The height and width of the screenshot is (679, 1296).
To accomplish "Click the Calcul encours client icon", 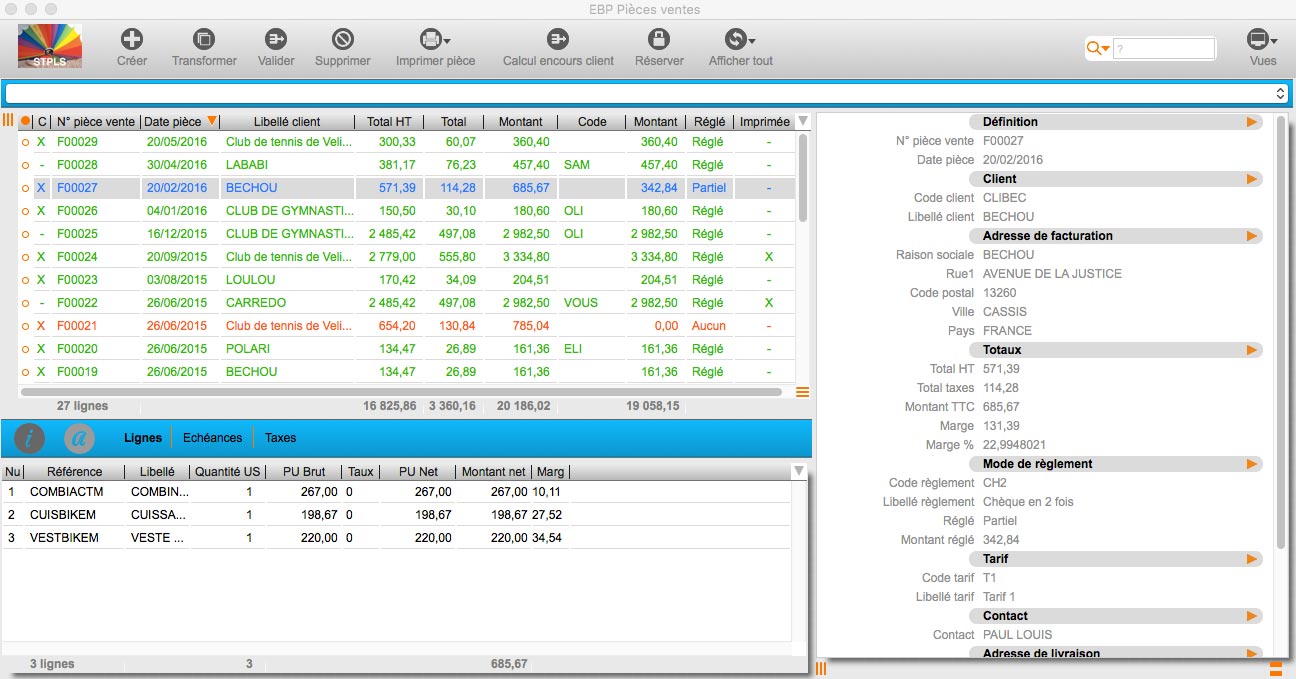I will point(558,40).
